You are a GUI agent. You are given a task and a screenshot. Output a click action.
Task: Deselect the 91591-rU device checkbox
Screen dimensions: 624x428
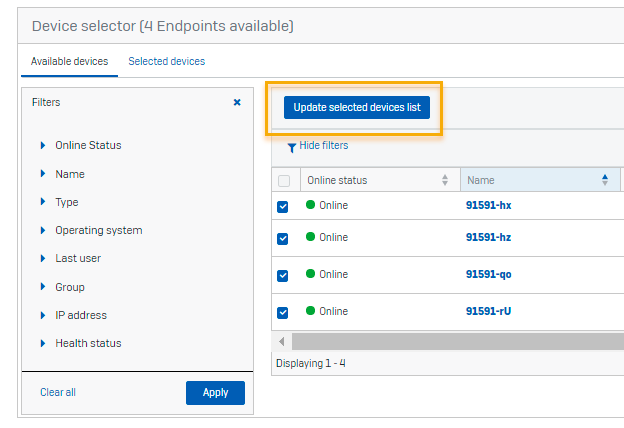[x=283, y=312]
